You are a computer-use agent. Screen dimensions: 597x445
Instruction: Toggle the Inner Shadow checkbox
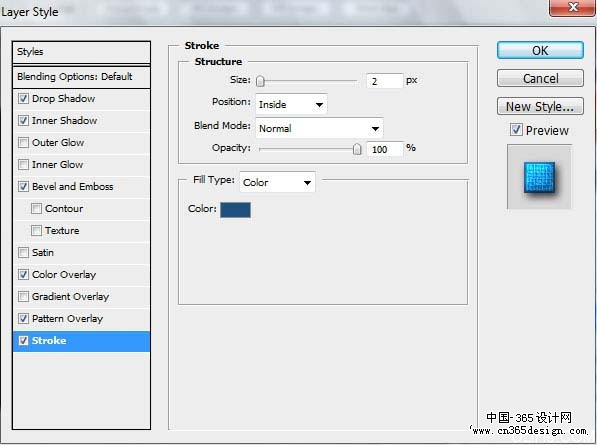click(x=23, y=121)
